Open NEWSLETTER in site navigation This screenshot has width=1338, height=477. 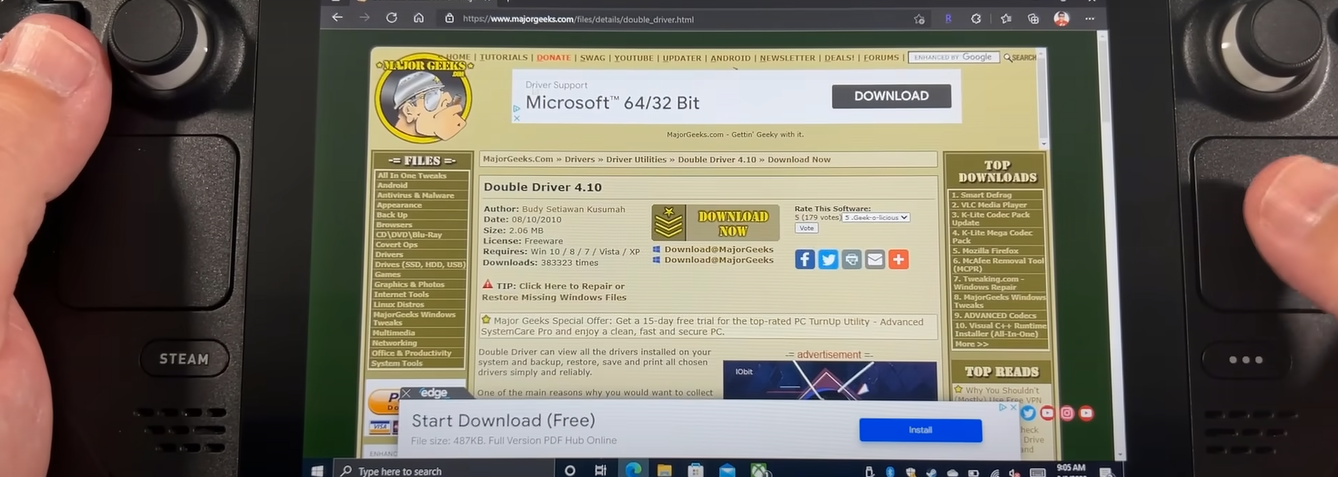coord(787,58)
